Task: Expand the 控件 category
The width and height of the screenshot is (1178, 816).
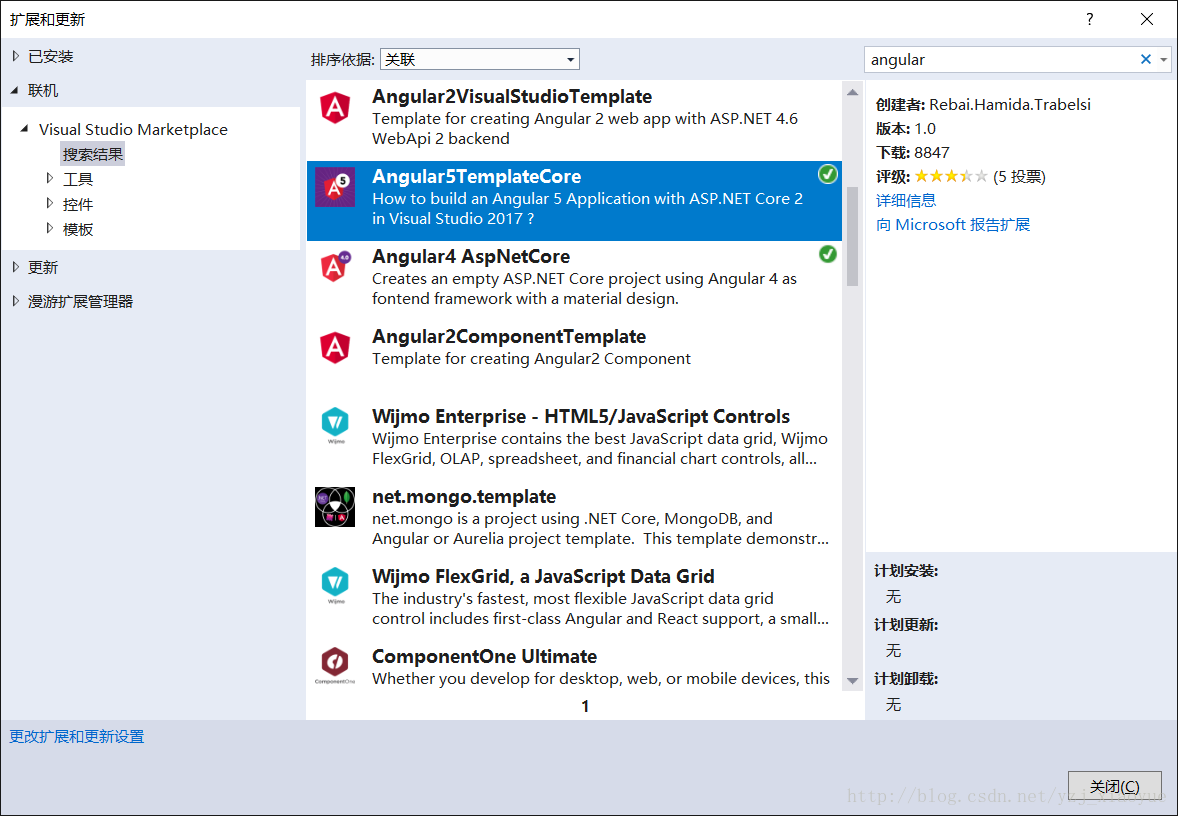Action: [x=50, y=204]
